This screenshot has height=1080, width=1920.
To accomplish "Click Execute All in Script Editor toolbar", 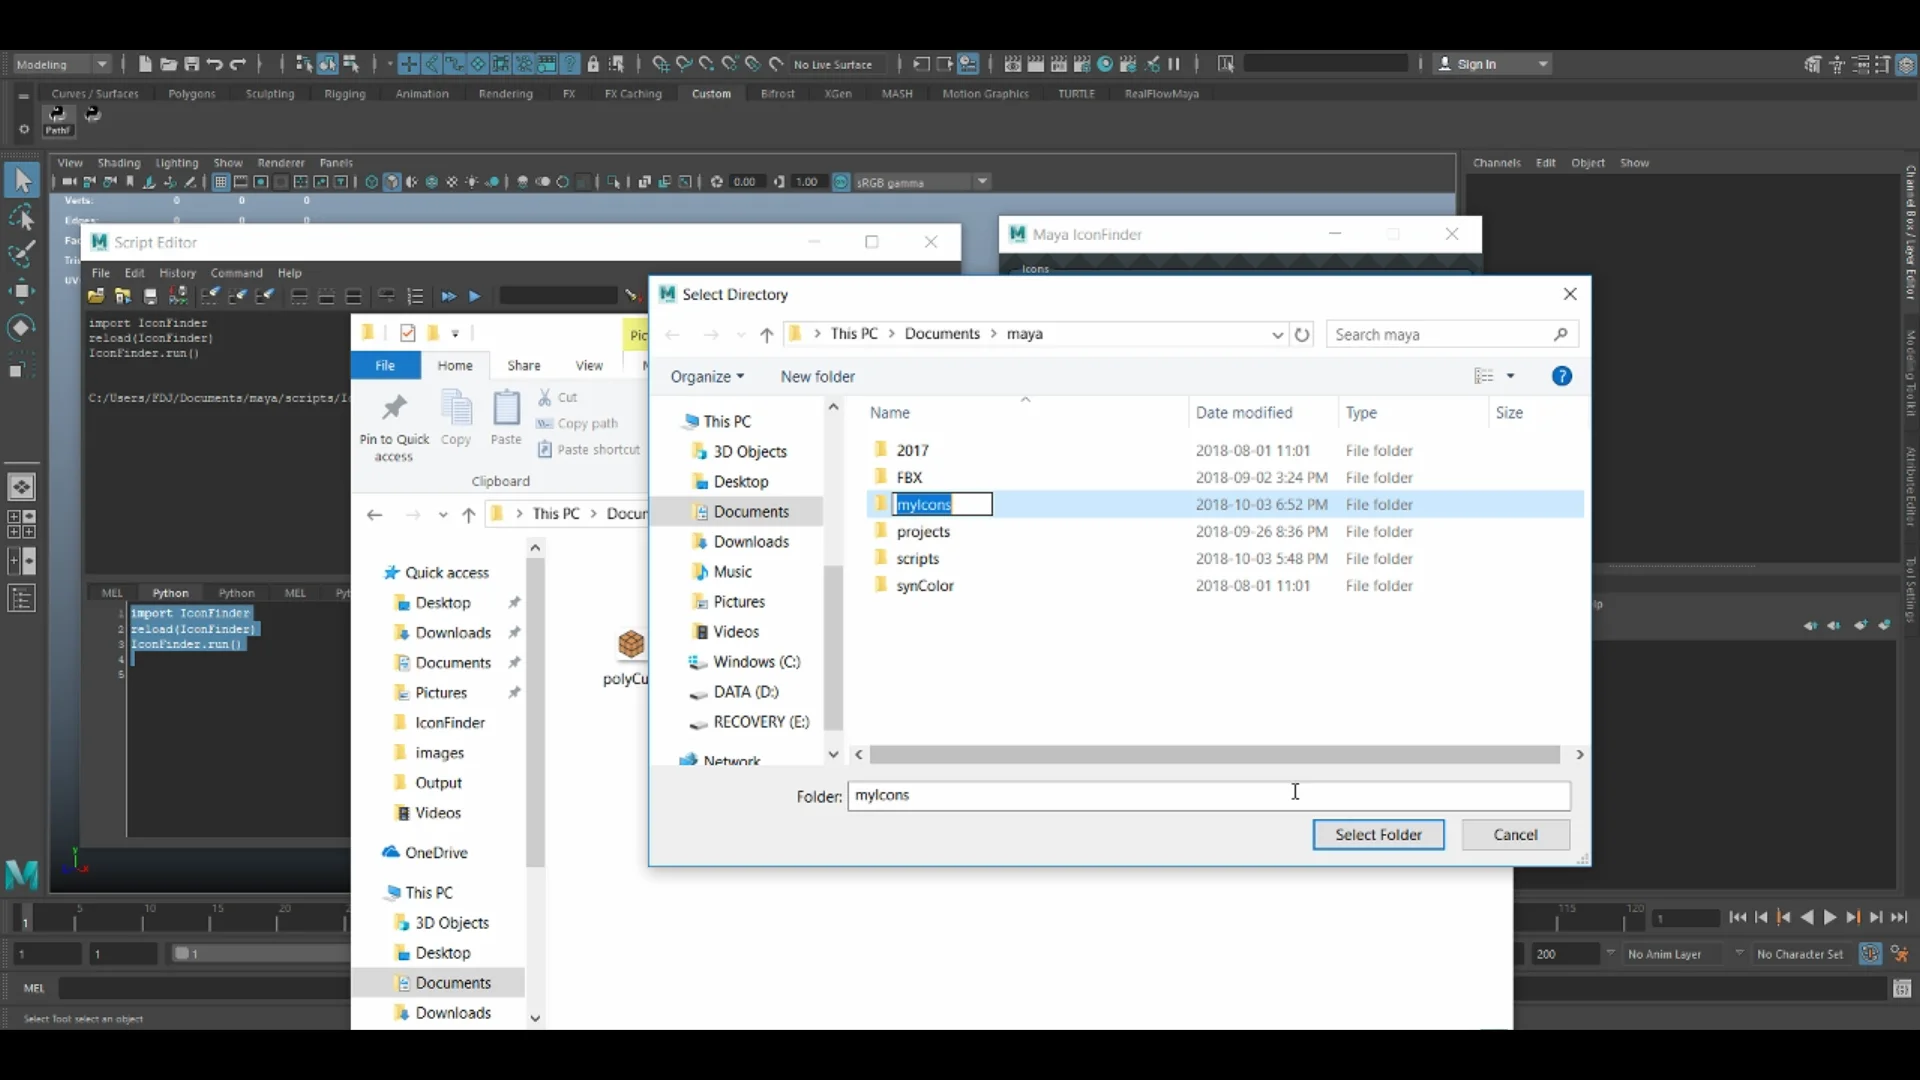I will [x=448, y=297].
